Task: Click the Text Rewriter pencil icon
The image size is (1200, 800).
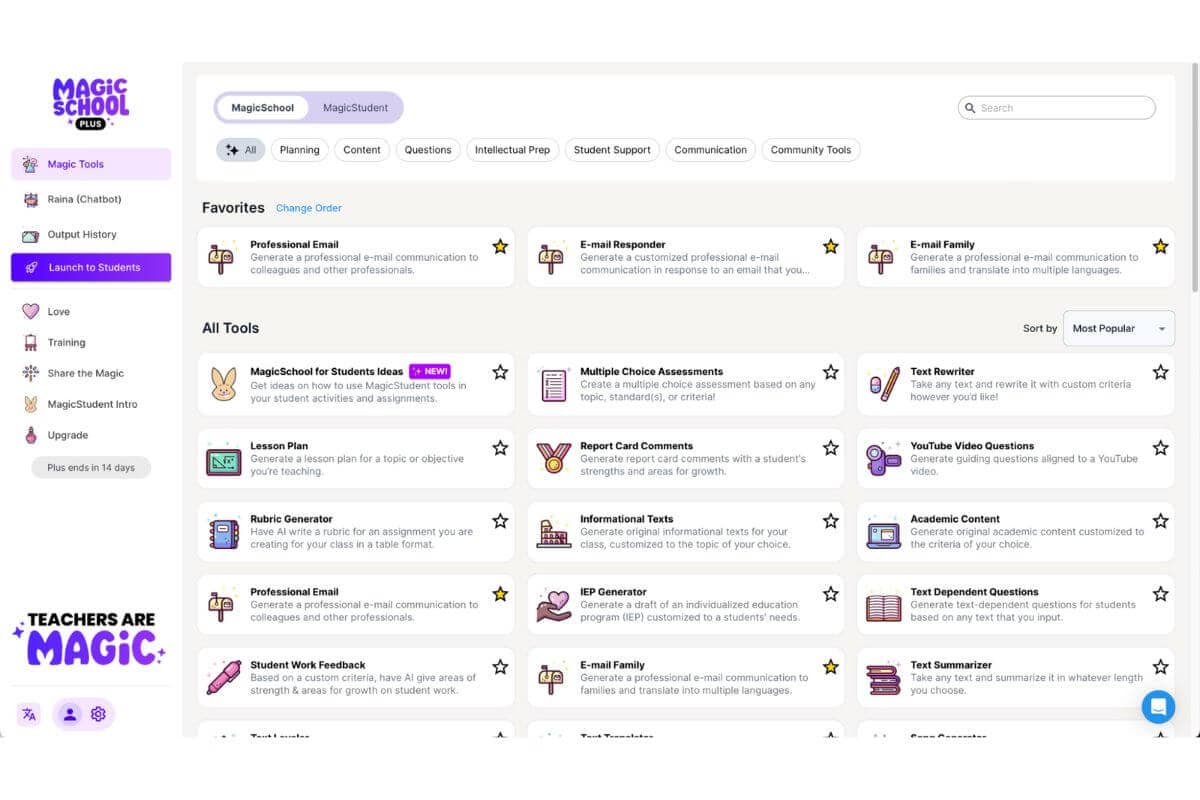Action: 884,385
